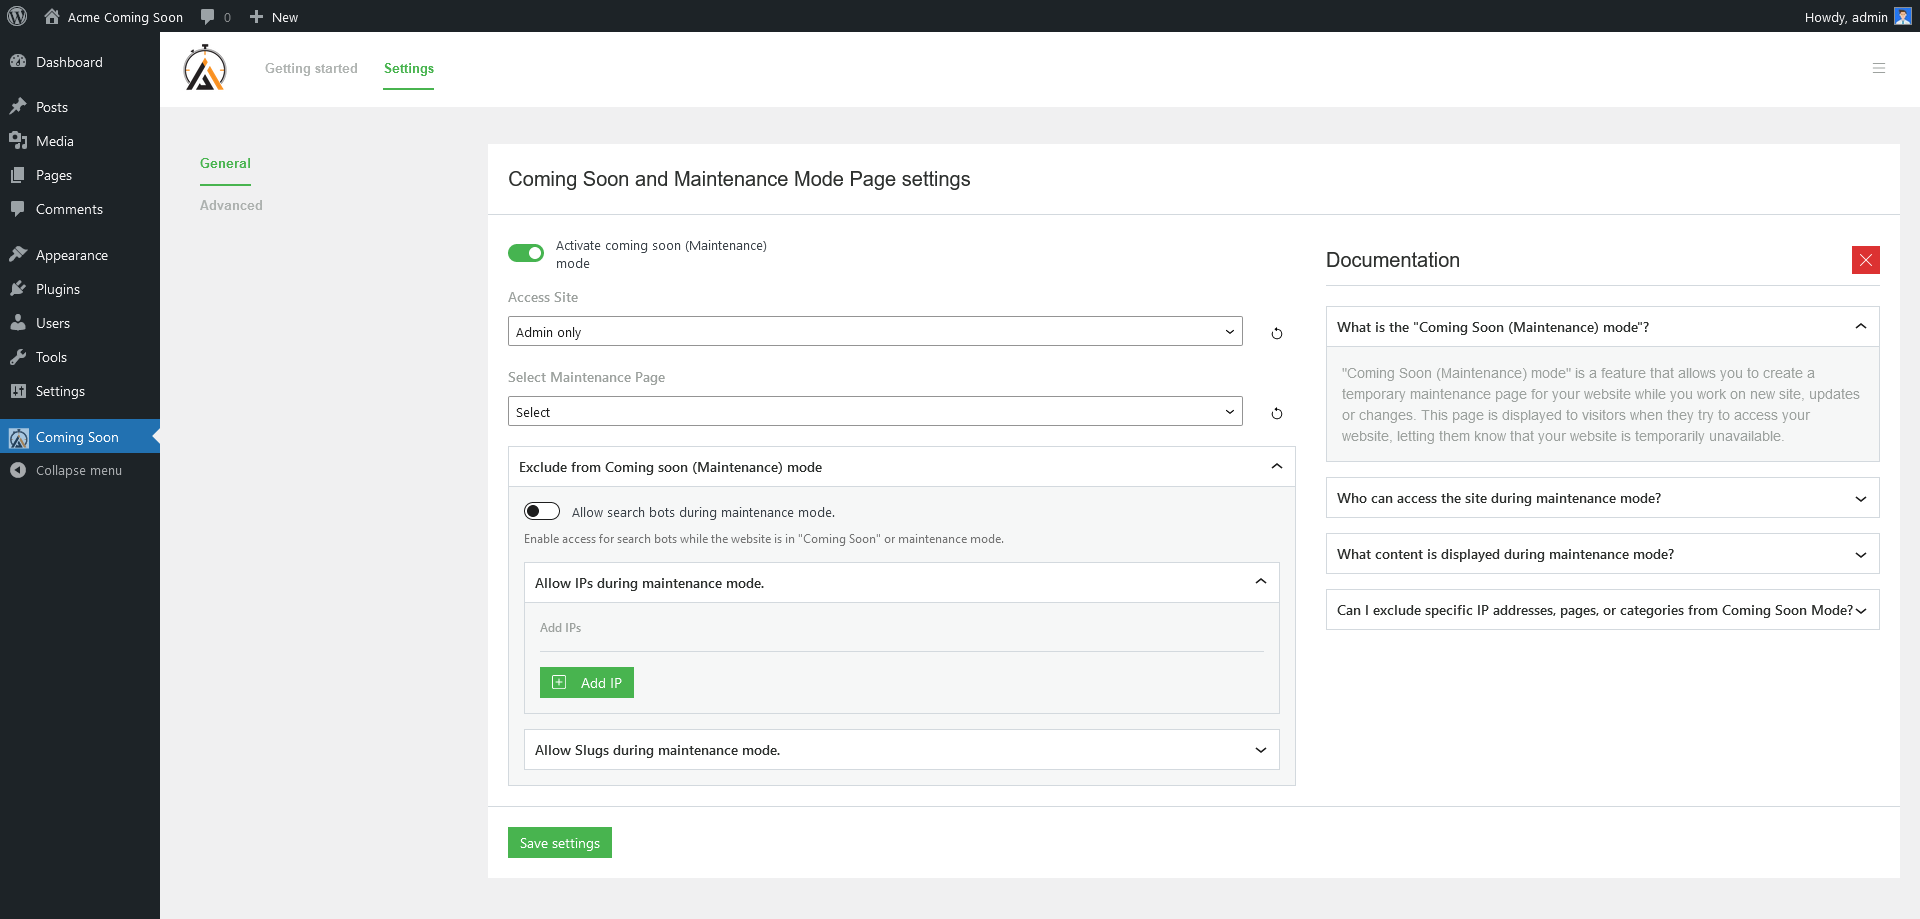The width and height of the screenshot is (1920, 919).
Task: Collapse the What is the Coming Soon mode question
Action: 1603,327
